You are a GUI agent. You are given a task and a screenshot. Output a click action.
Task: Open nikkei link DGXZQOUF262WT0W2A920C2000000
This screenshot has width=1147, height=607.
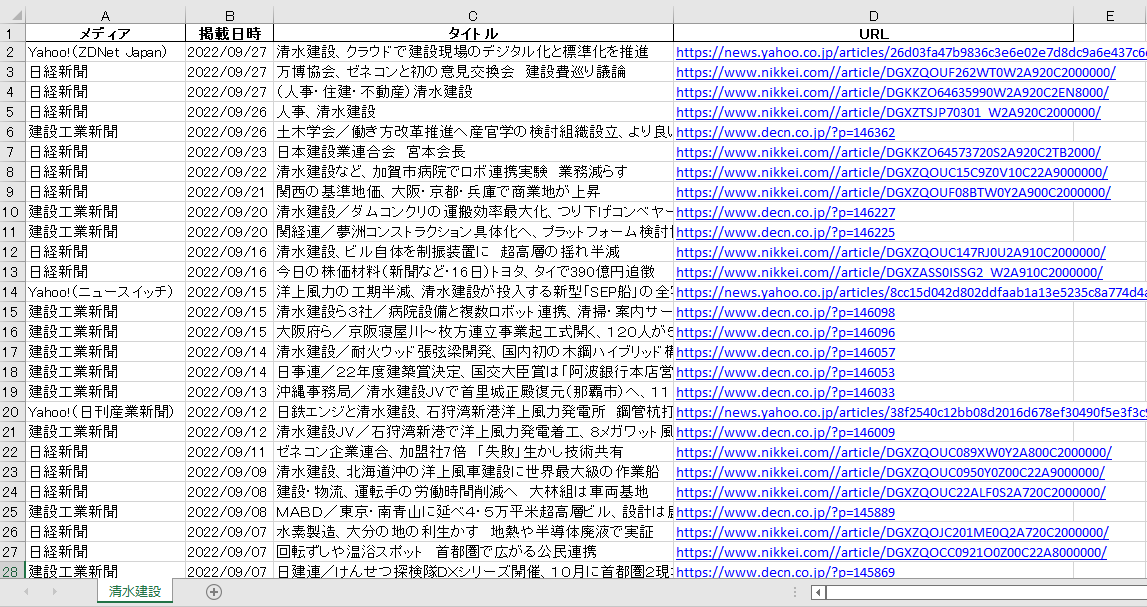895,72
